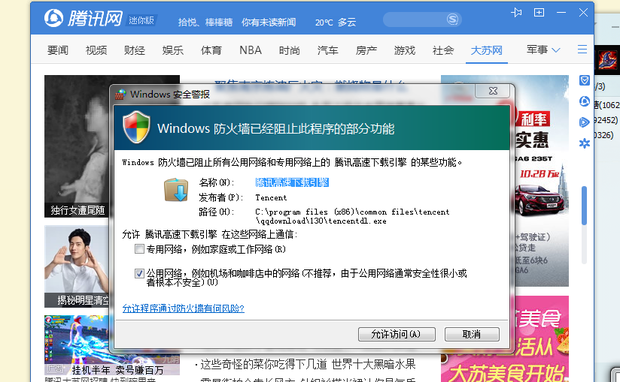Image resolution: width=620 pixels, height=382 pixels.
Task: Click the highlighted 腾讯高速下载引擎 name field
Action: tap(292, 182)
